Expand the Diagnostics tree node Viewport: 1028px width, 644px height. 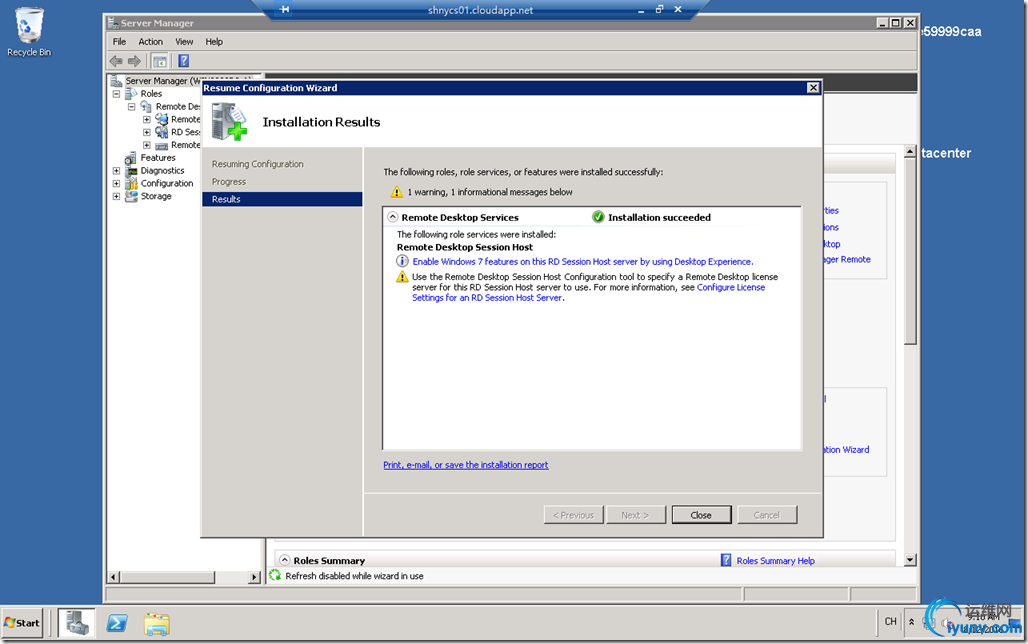pos(116,171)
